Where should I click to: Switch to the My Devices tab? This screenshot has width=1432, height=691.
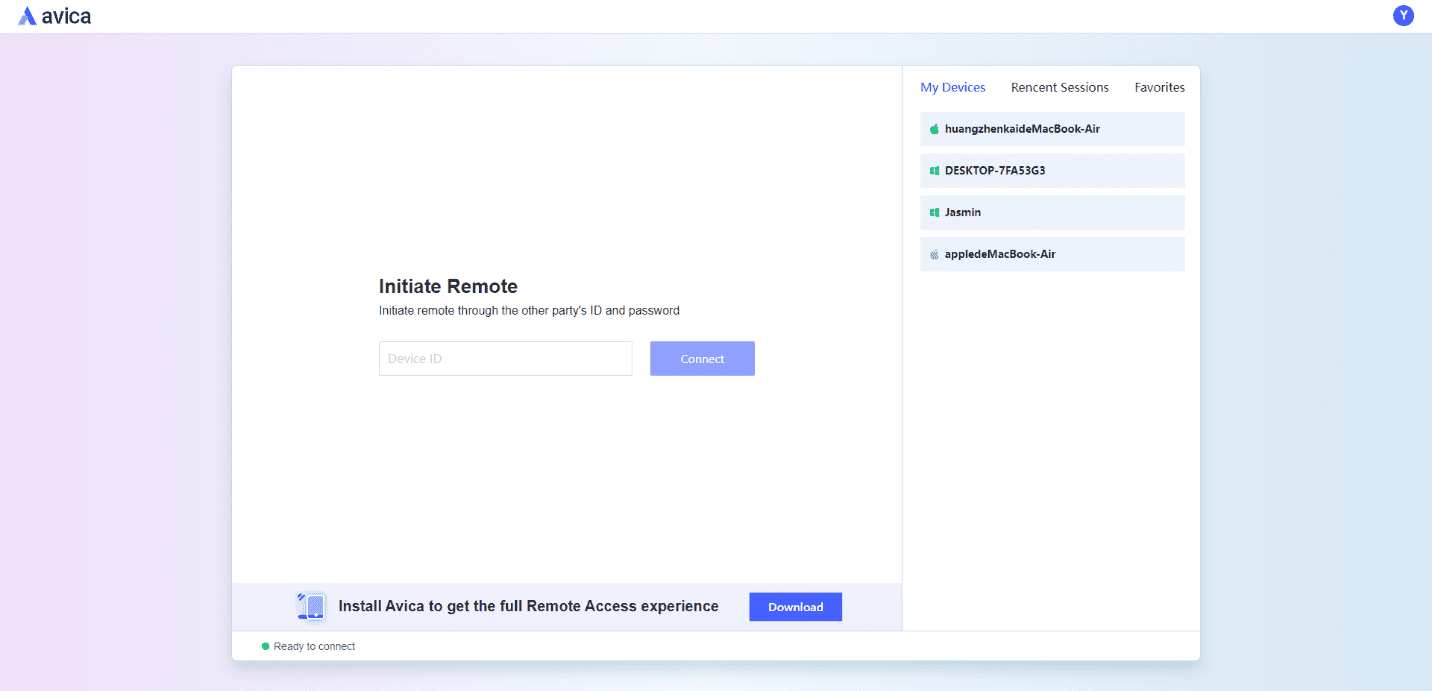952,88
